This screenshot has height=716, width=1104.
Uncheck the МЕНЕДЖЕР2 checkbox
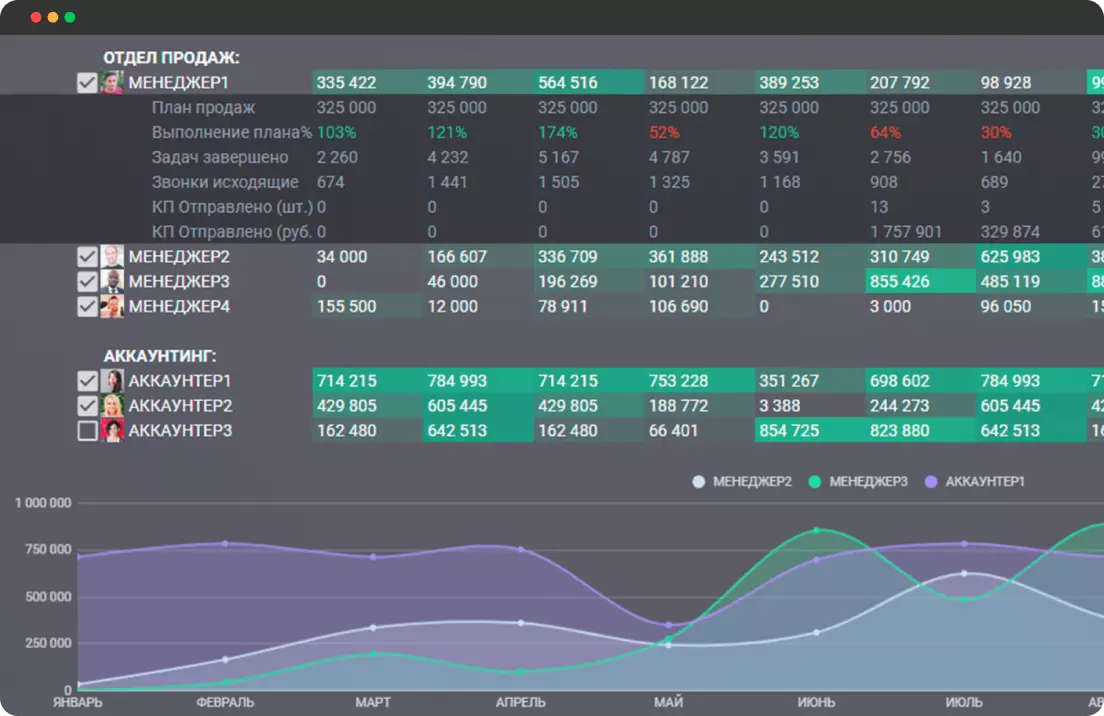87,256
